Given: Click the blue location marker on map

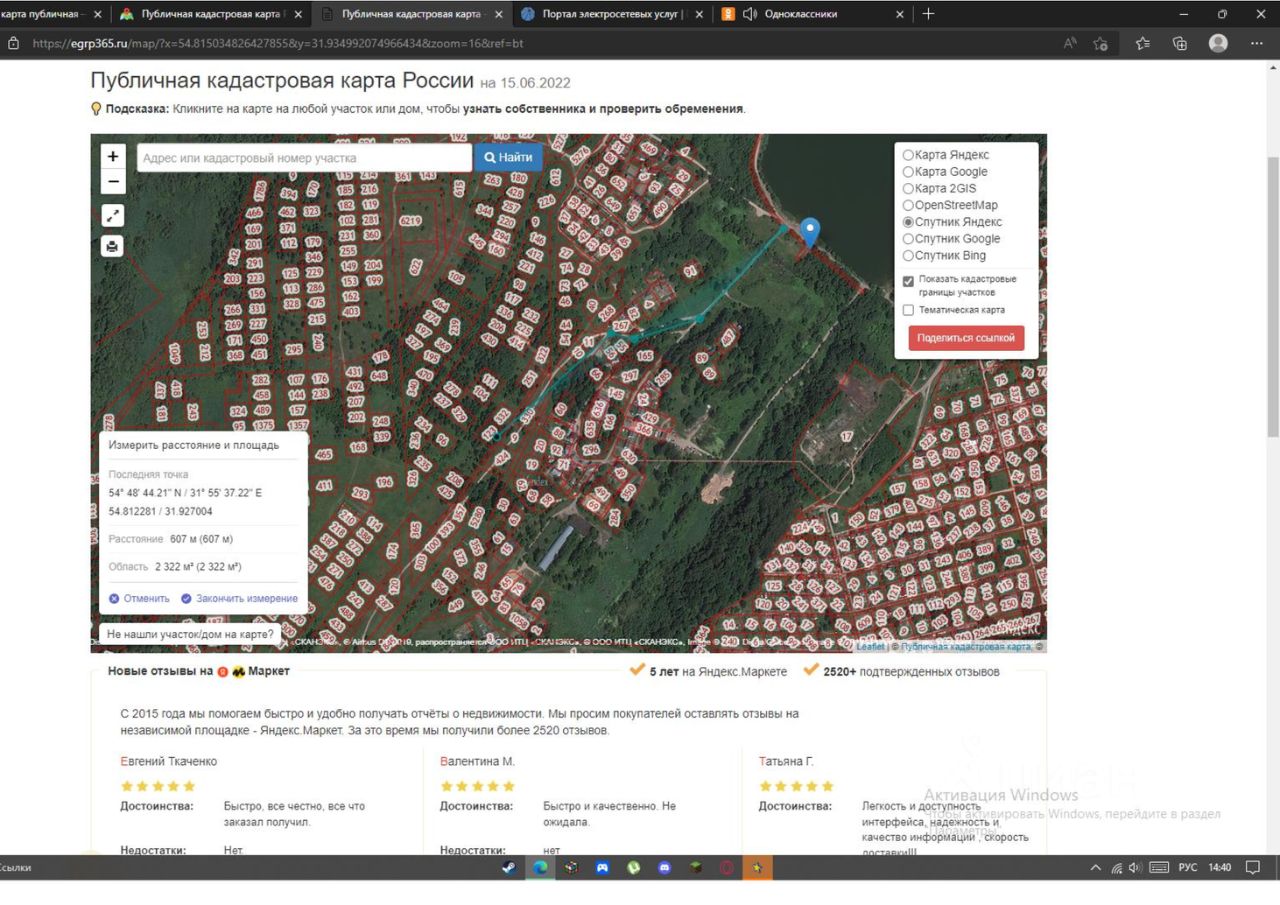Looking at the screenshot, I should 811,232.
